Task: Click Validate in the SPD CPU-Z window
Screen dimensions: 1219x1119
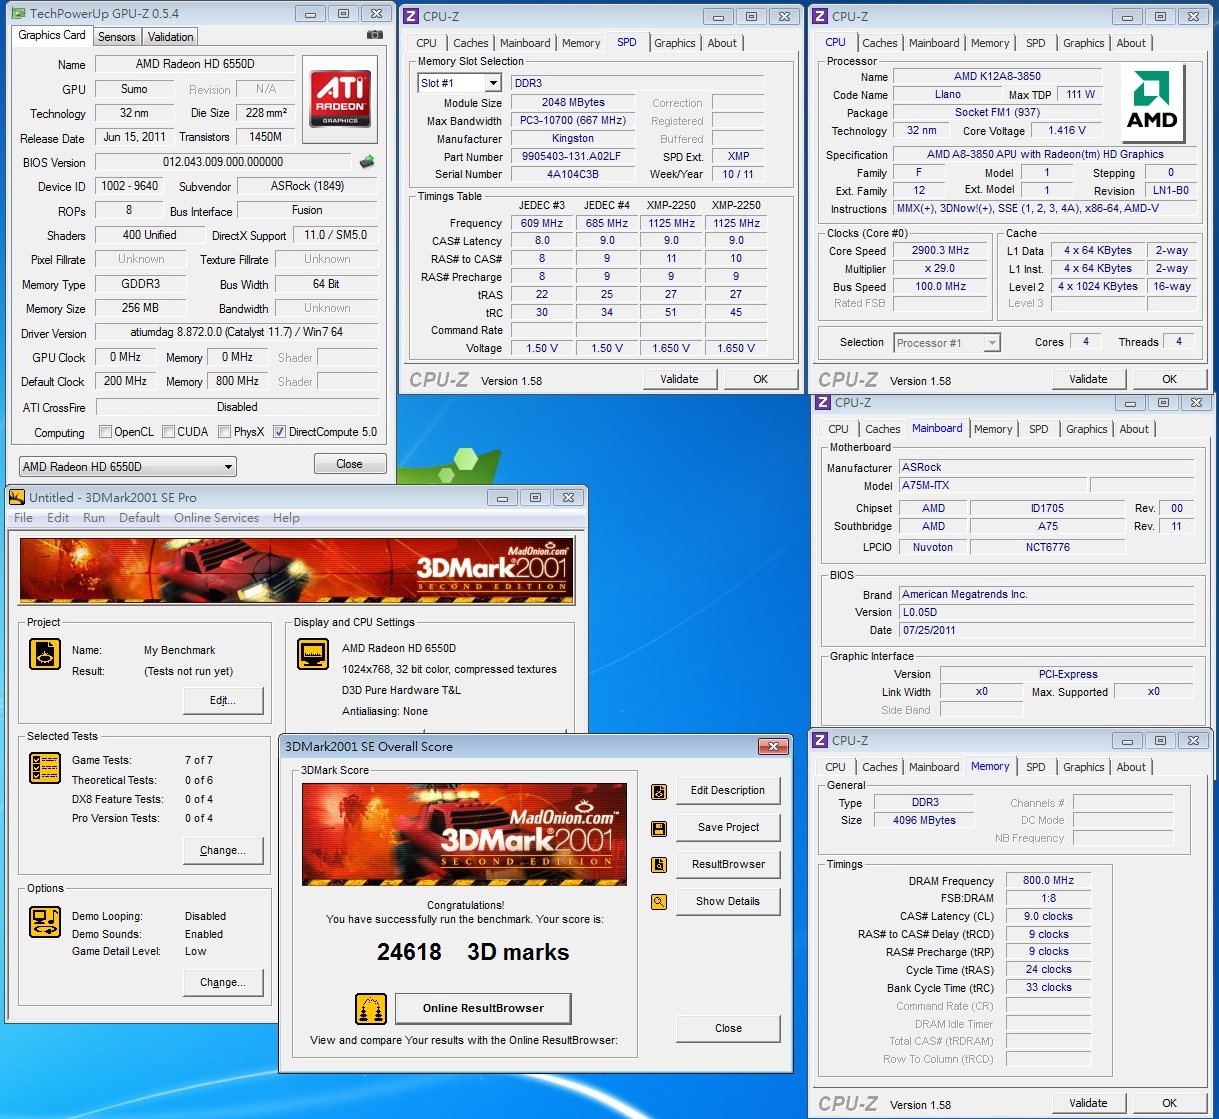Action: (x=679, y=379)
